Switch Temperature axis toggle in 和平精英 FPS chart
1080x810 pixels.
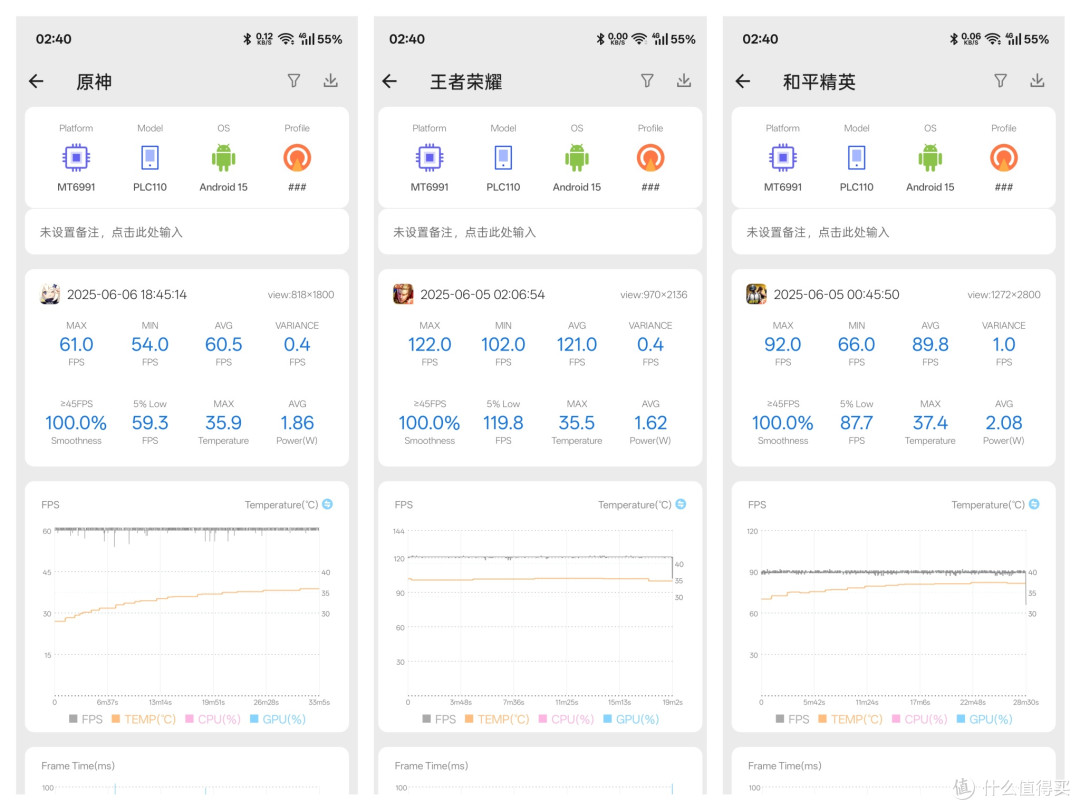coord(1035,504)
